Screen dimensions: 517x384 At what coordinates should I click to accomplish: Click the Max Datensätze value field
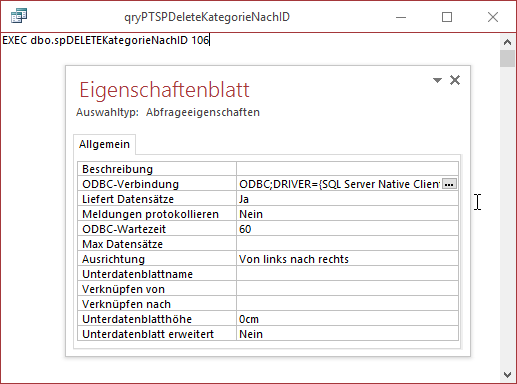click(347, 244)
